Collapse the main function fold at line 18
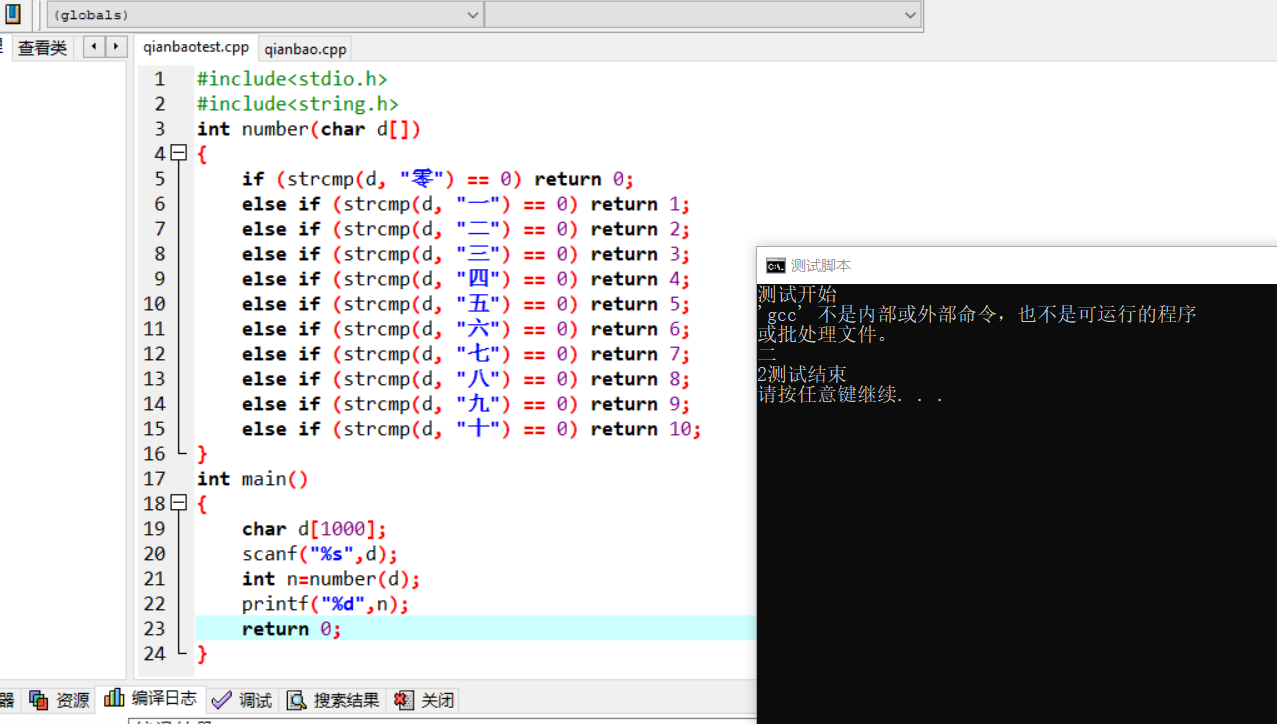Screen dimensions: 1277x724 (179, 503)
